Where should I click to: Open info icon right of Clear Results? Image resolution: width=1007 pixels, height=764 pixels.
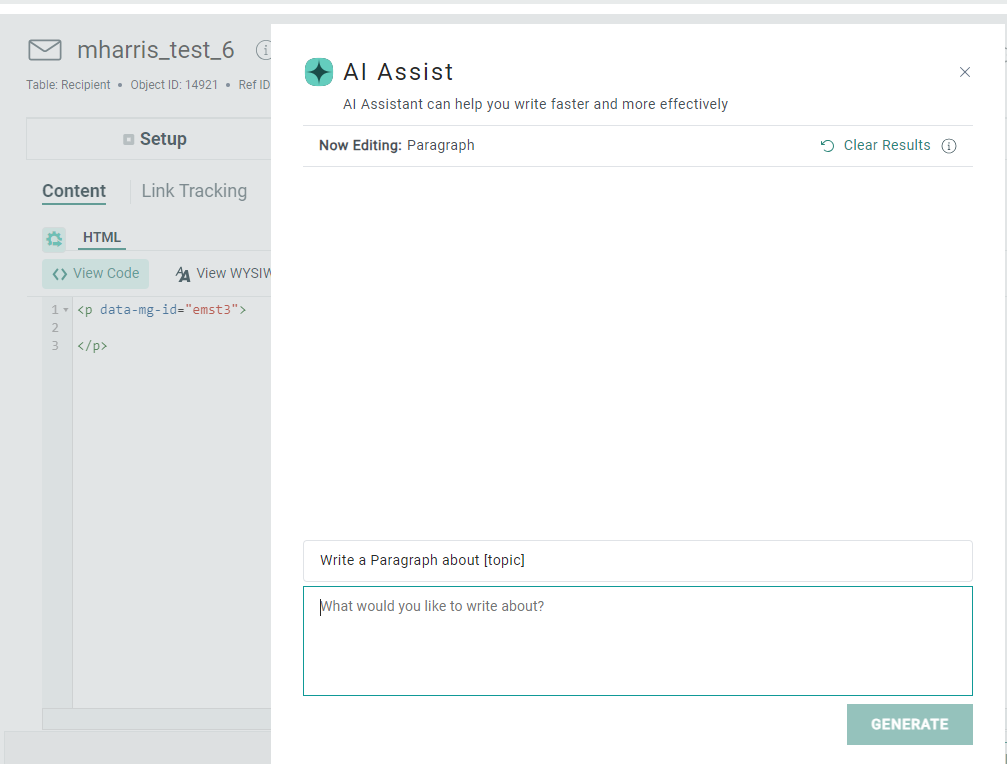click(949, 146)
